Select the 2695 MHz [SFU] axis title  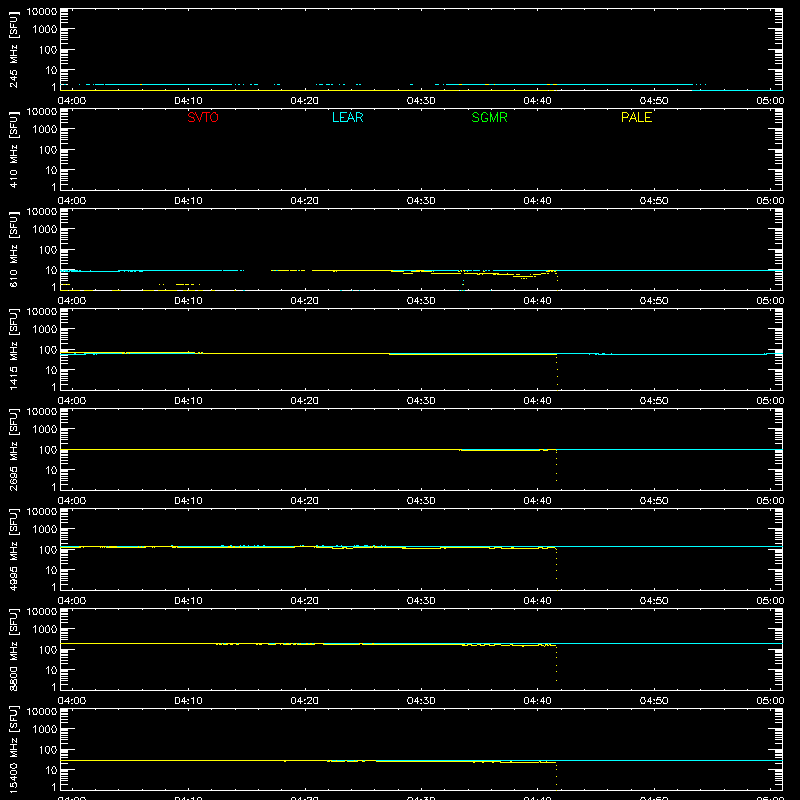pos(14,449)
